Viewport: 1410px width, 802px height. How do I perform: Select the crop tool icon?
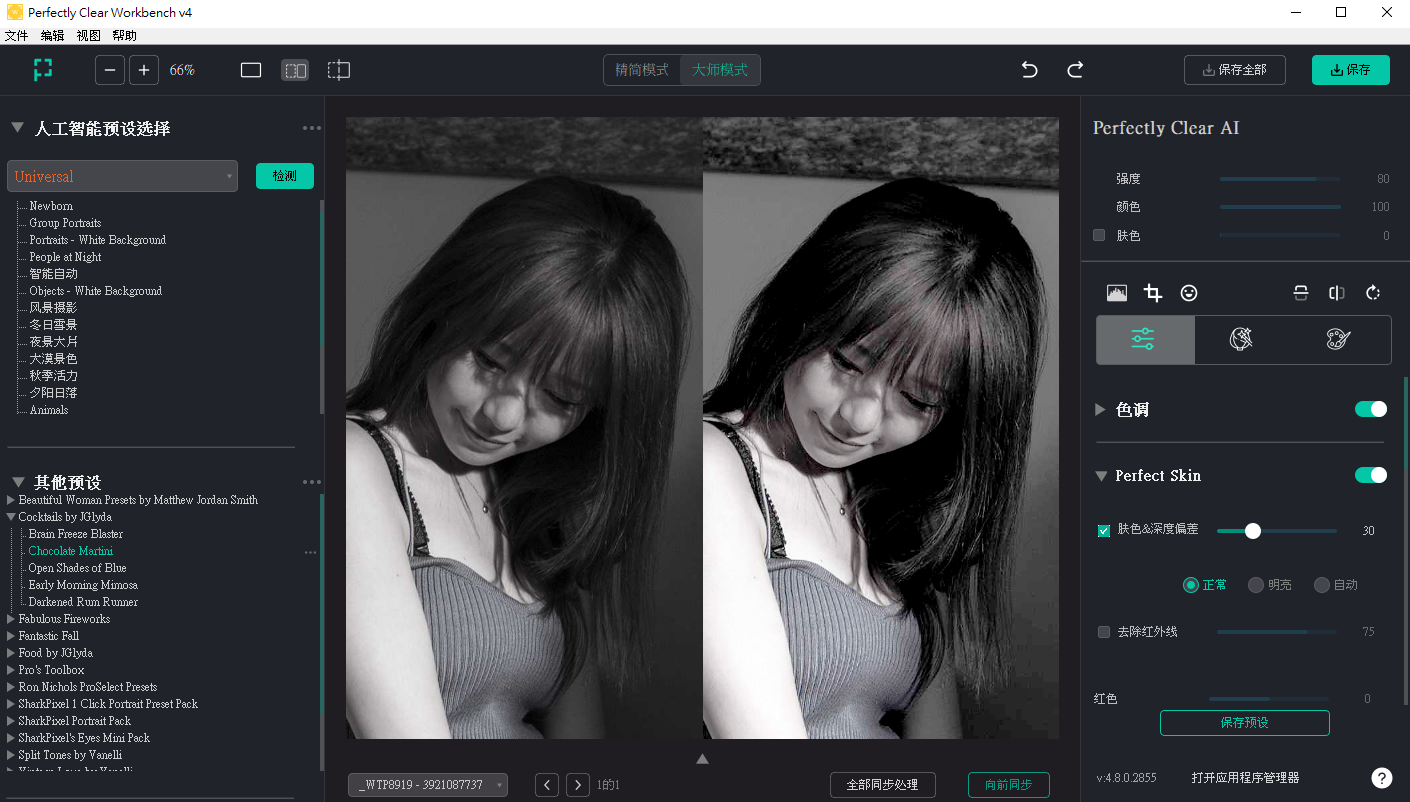[1153, 293]
